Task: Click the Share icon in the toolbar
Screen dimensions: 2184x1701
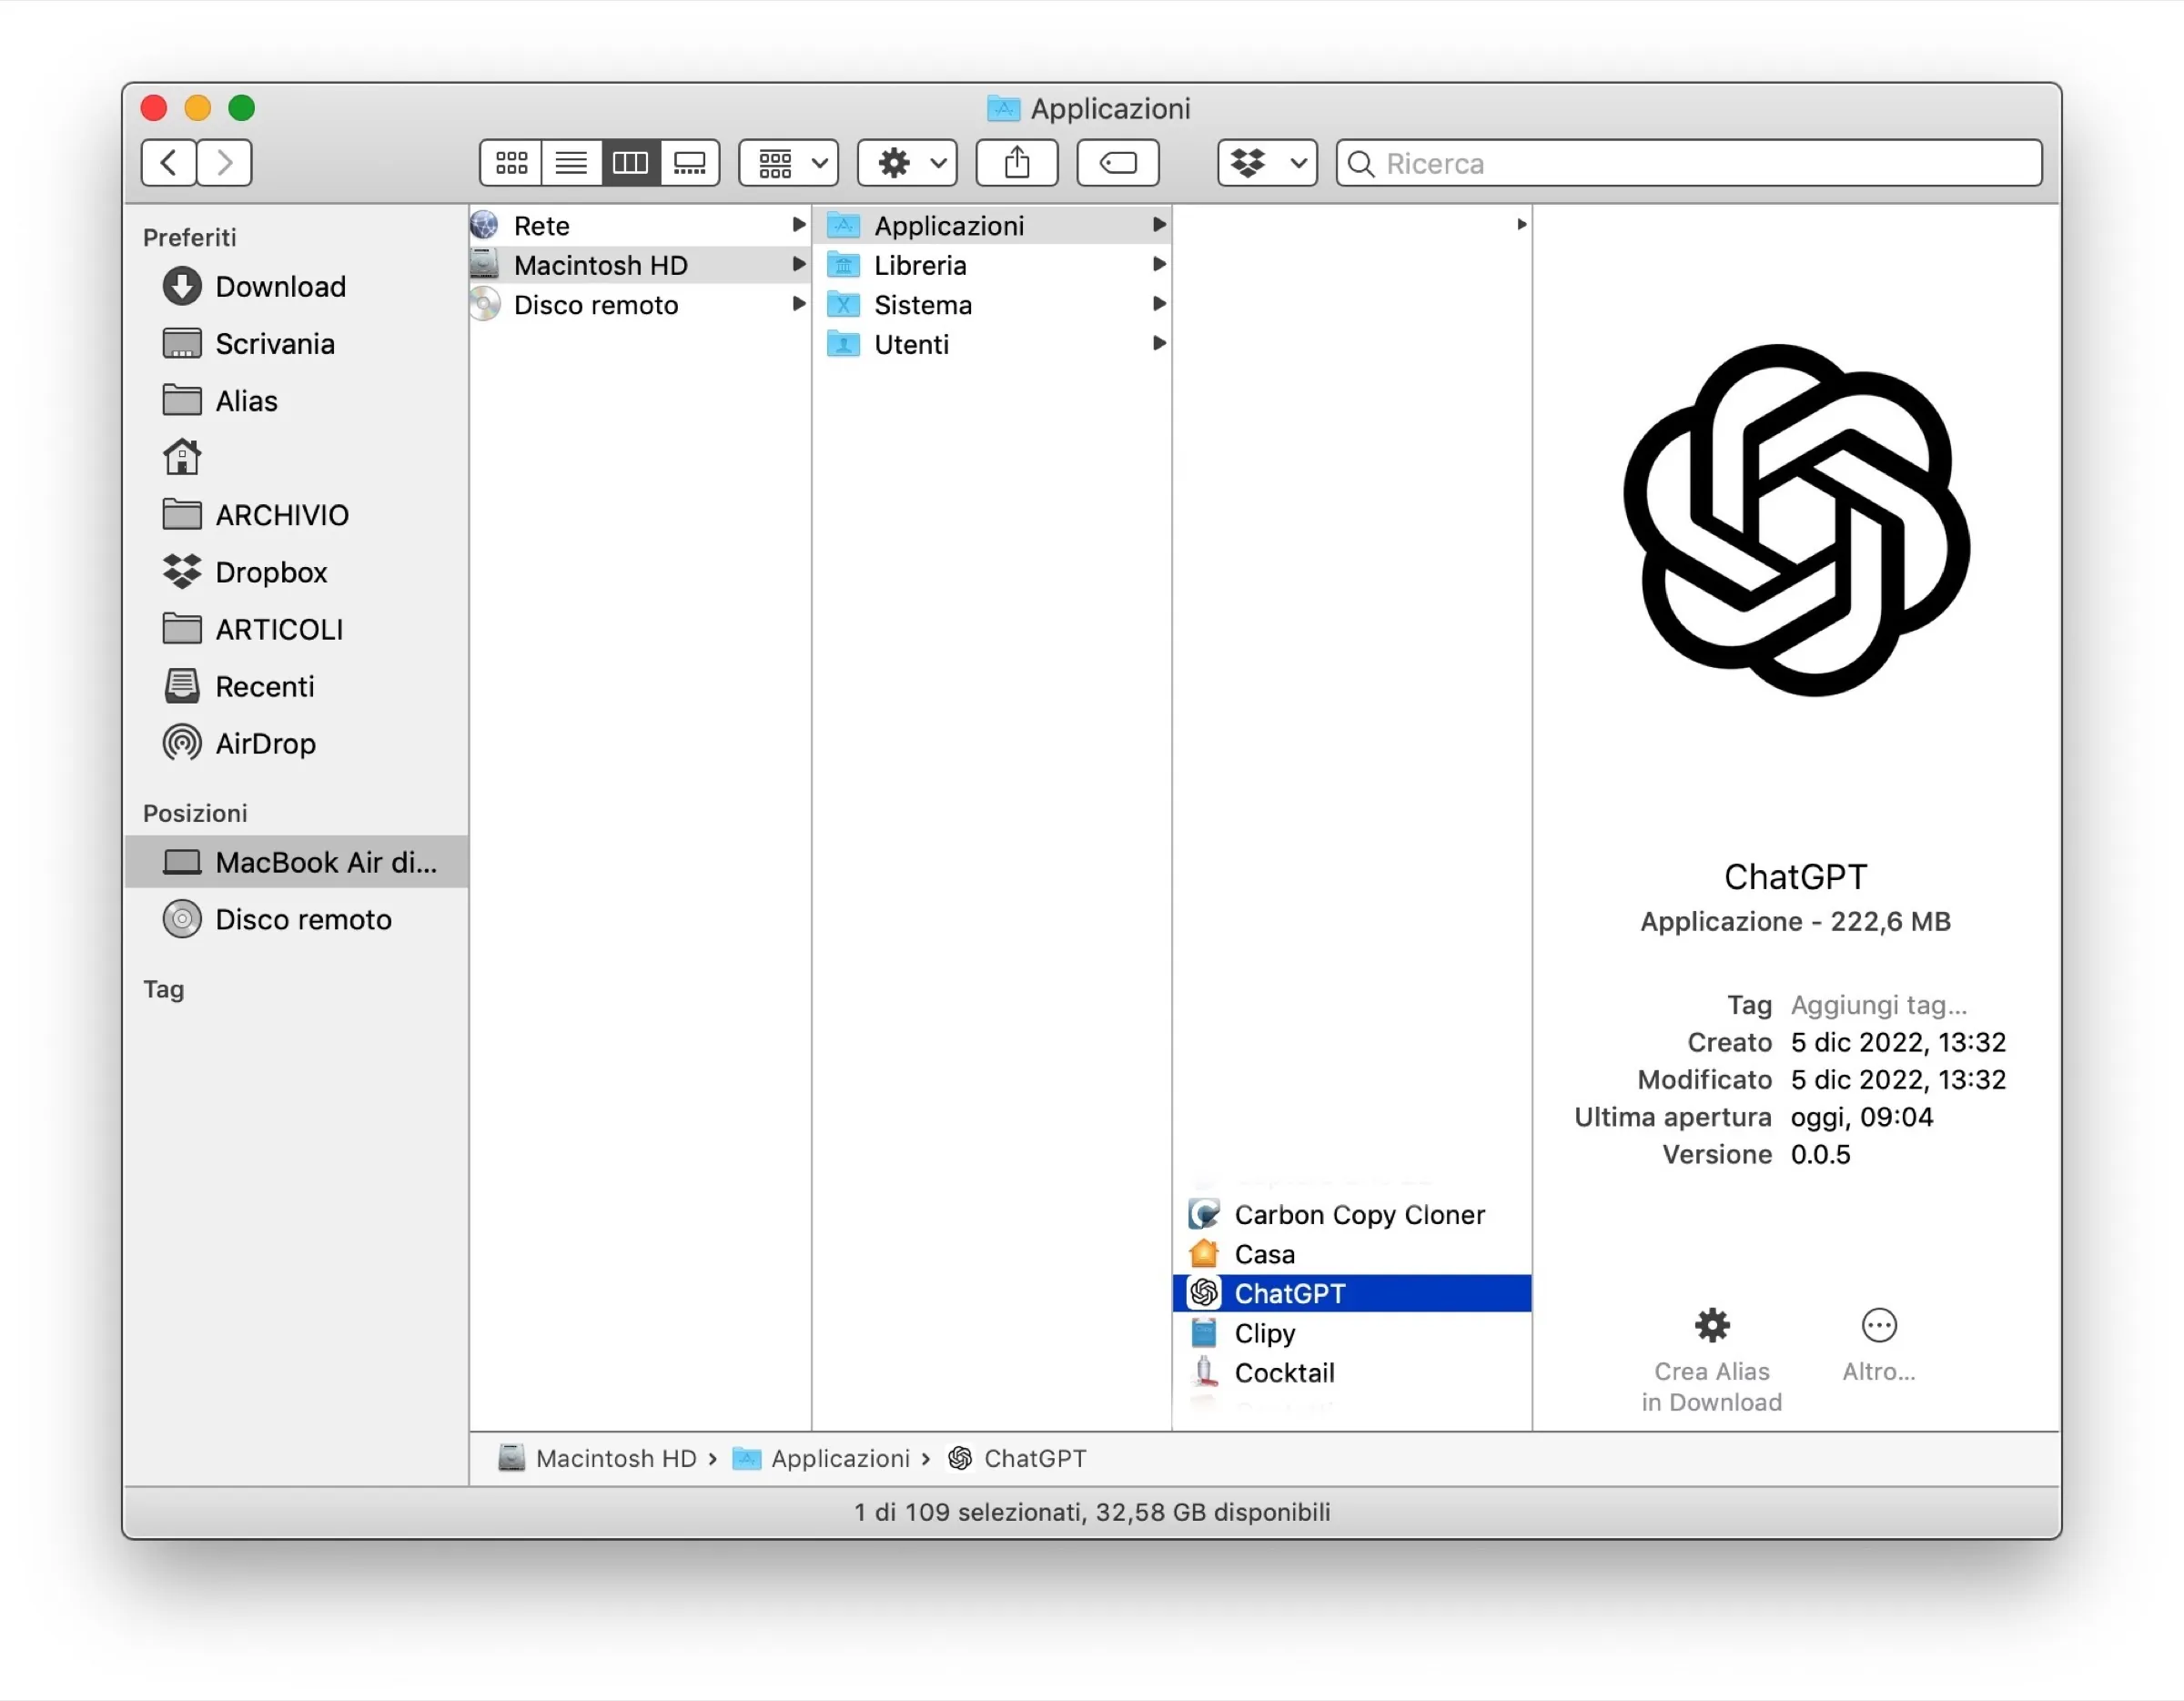Action: [1017, 162]
